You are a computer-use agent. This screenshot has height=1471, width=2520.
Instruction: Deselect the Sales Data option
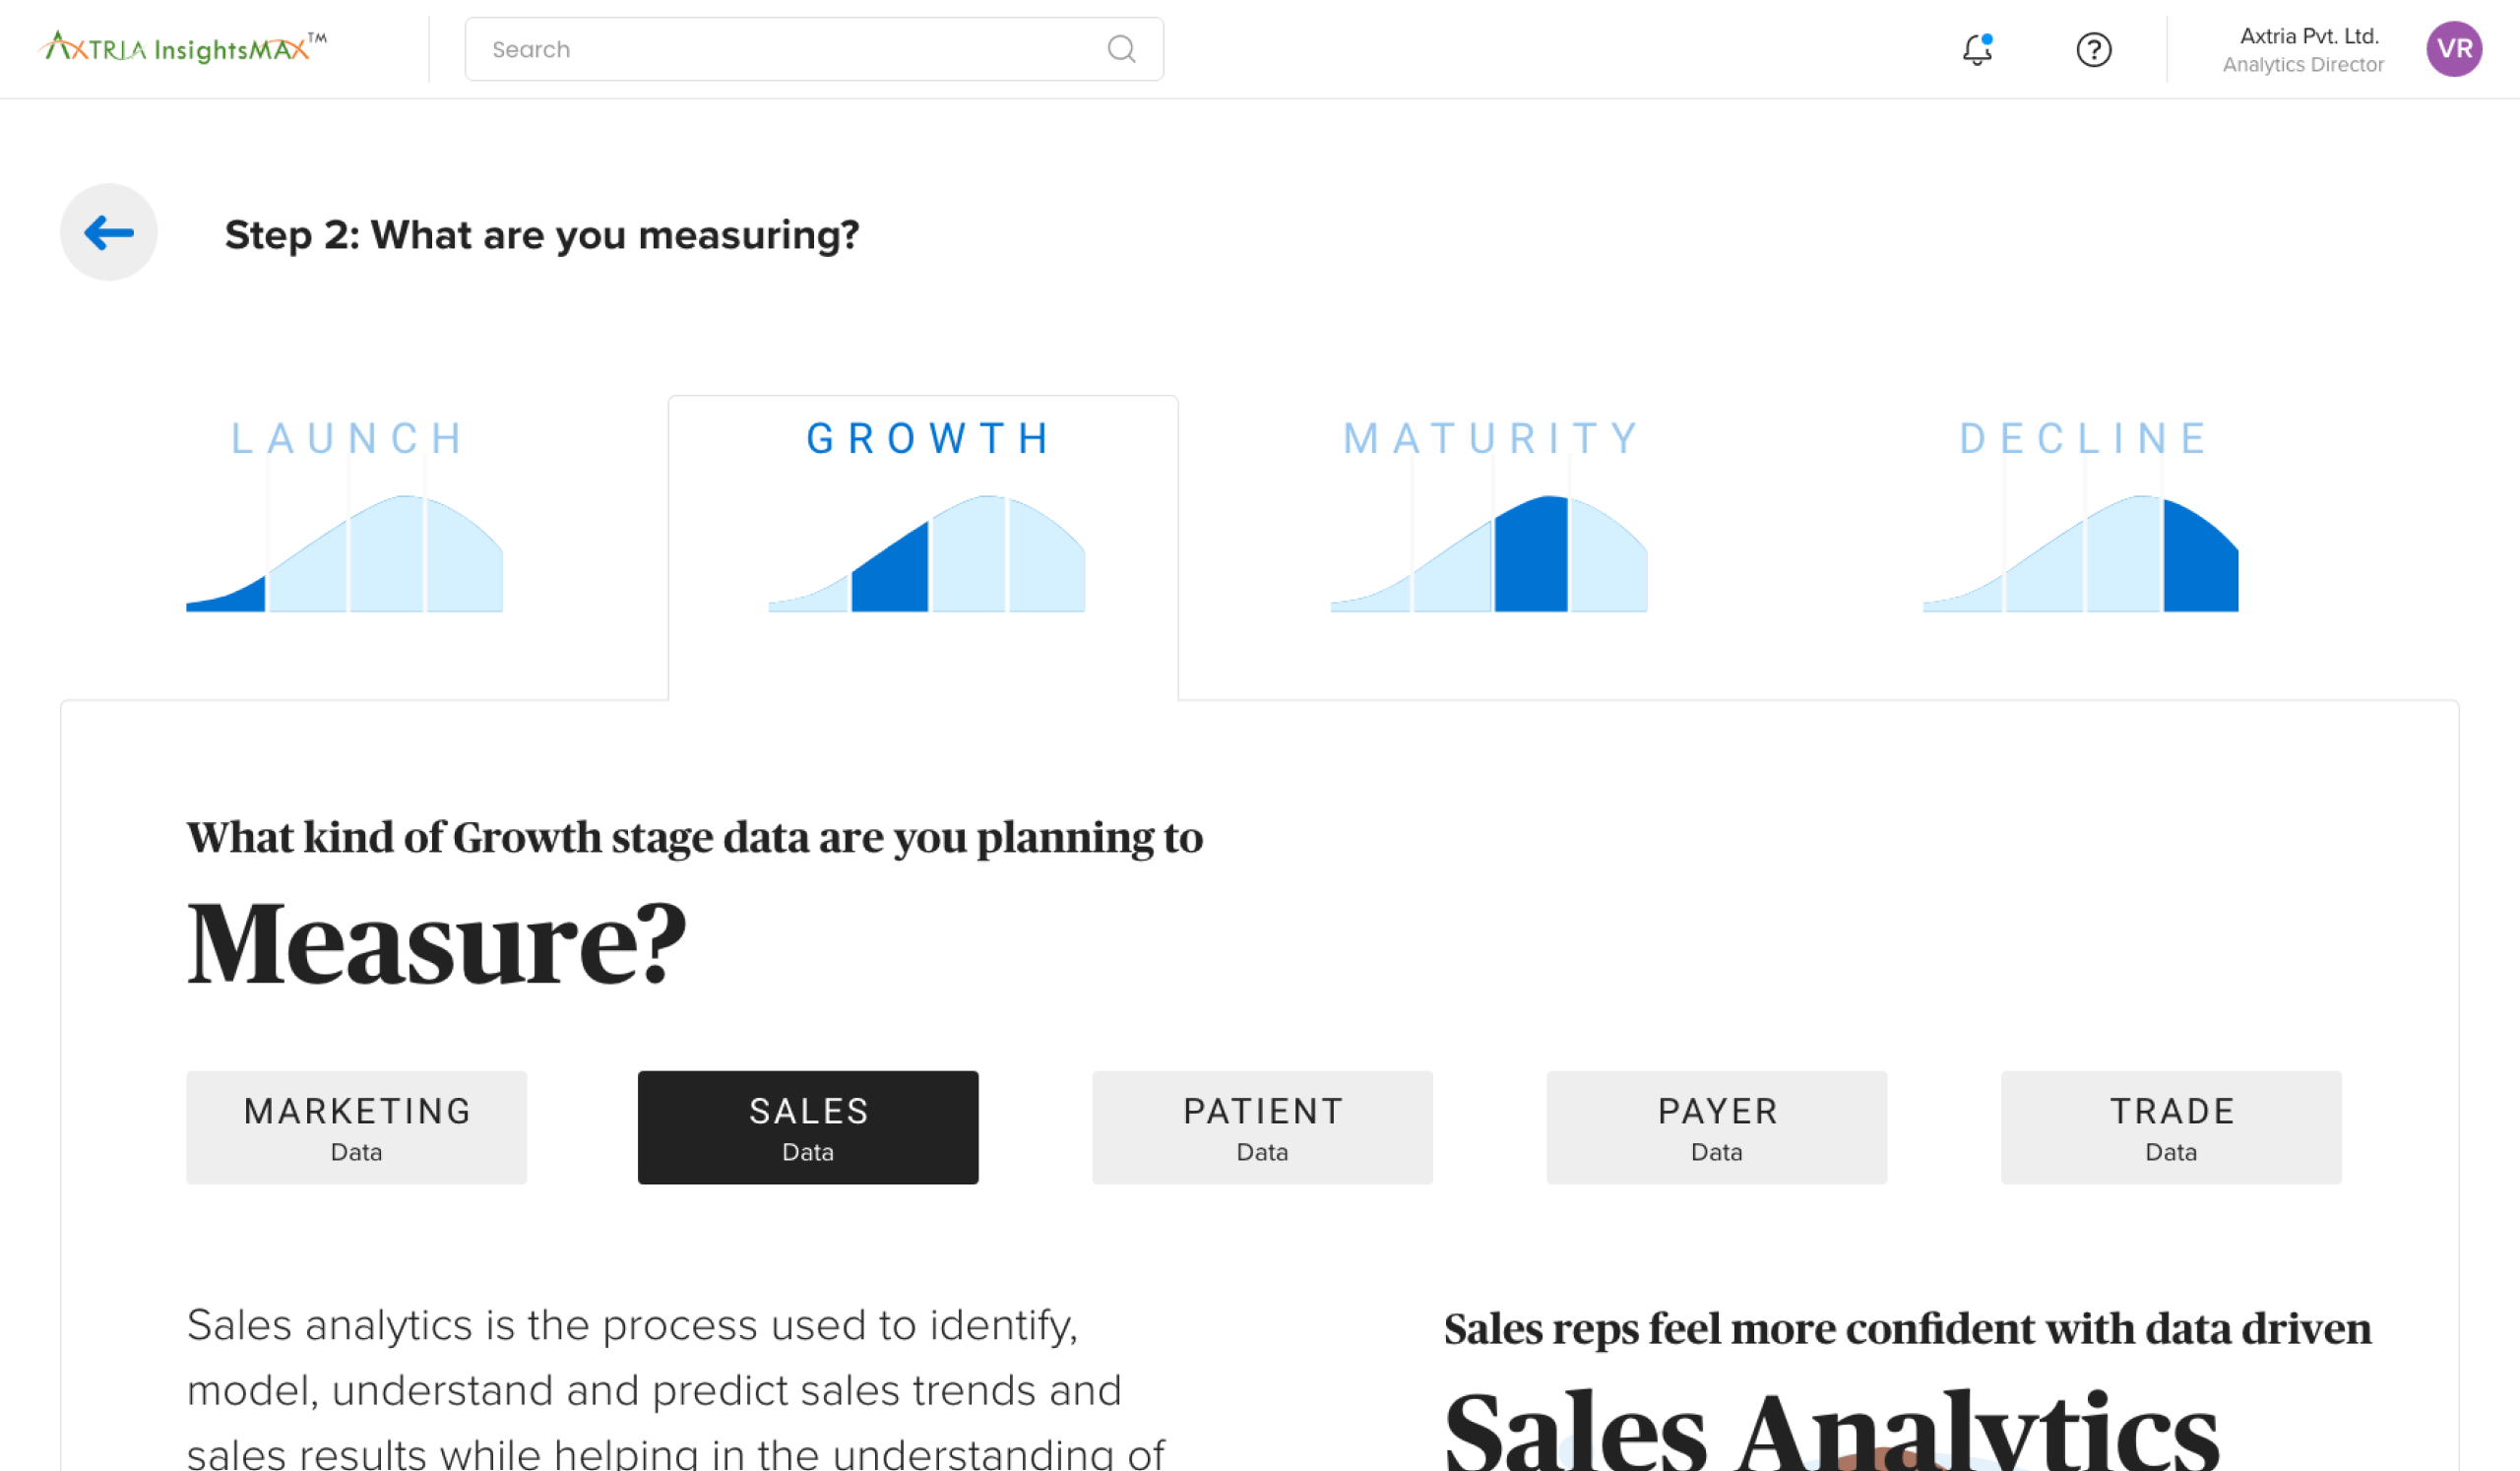[808, 1127]
